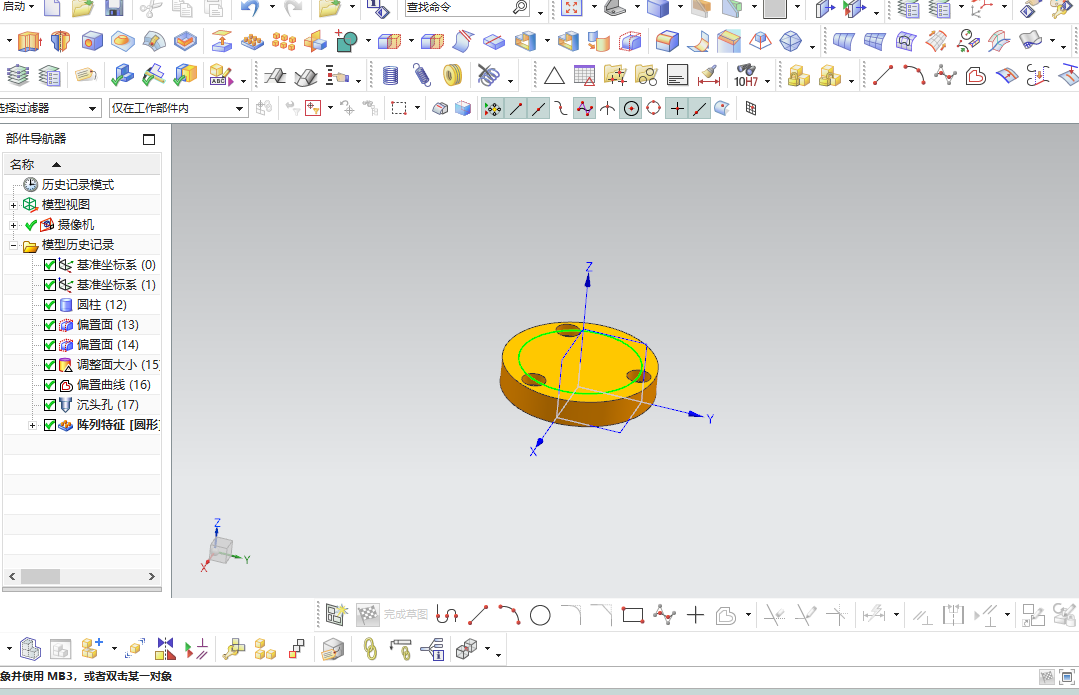Open the Undo list dropdown arrow
This screenshot has width=1079, height=695.
(273, 8)
